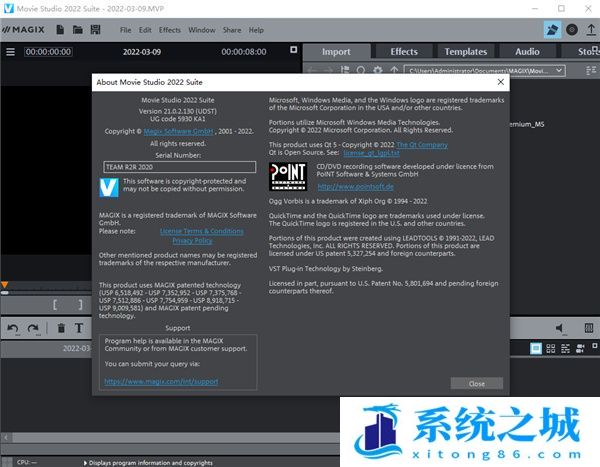The width and height of the screenshot is (600, 467).
Task: Switch to the Effects tab in Media Pool
Action: point(404,52)
